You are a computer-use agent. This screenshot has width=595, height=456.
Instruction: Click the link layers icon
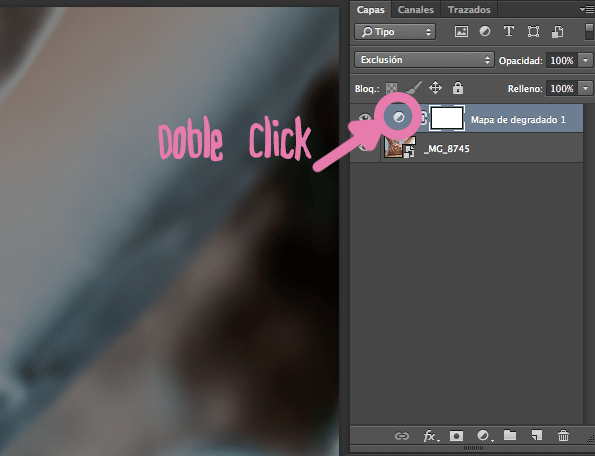(x=401, y=436)
